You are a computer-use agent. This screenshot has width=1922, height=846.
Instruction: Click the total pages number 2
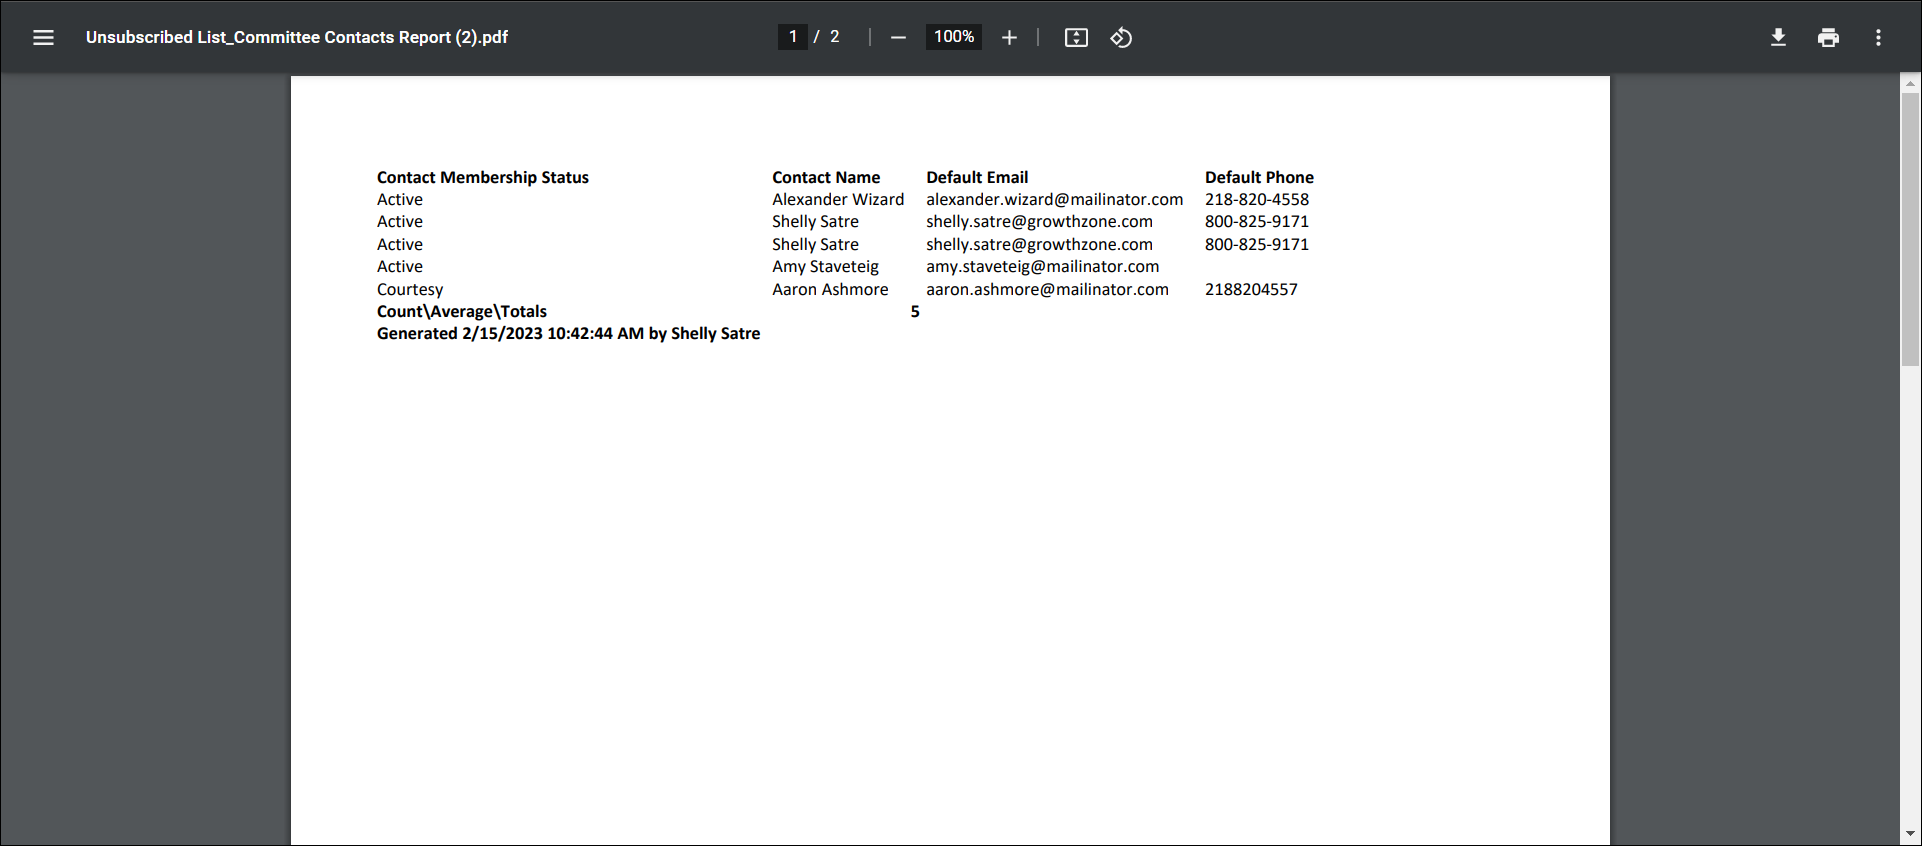(835, 37)
